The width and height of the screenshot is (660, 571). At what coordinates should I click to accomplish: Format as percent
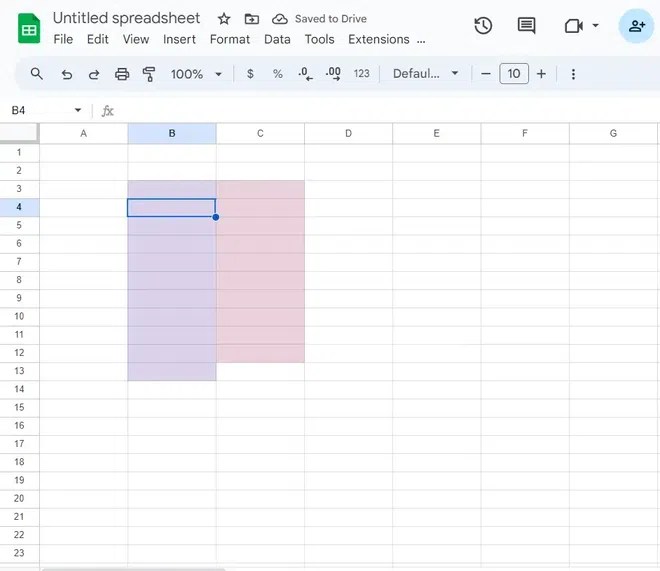pos(277,74)
